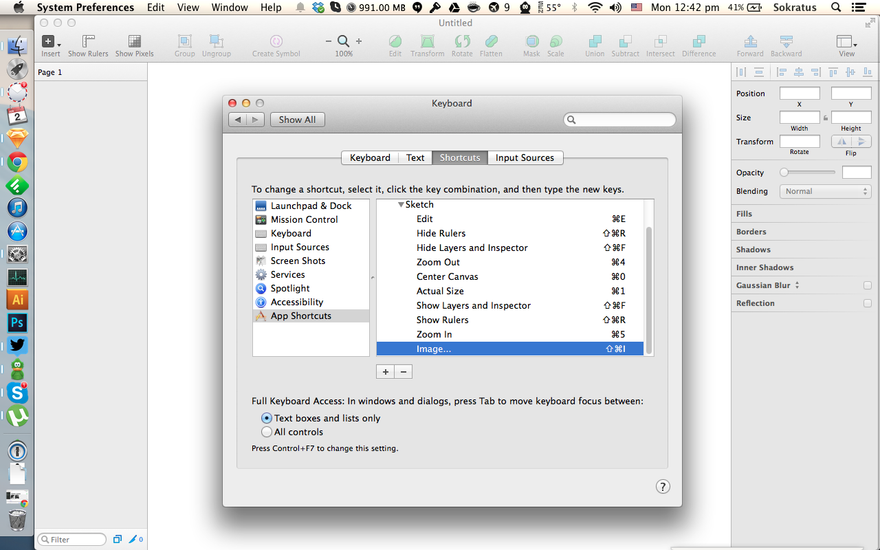This screenshot has width=880, height=550.
Task: Enable the Gaussian Blur checkbox
Action: (867, 285)
